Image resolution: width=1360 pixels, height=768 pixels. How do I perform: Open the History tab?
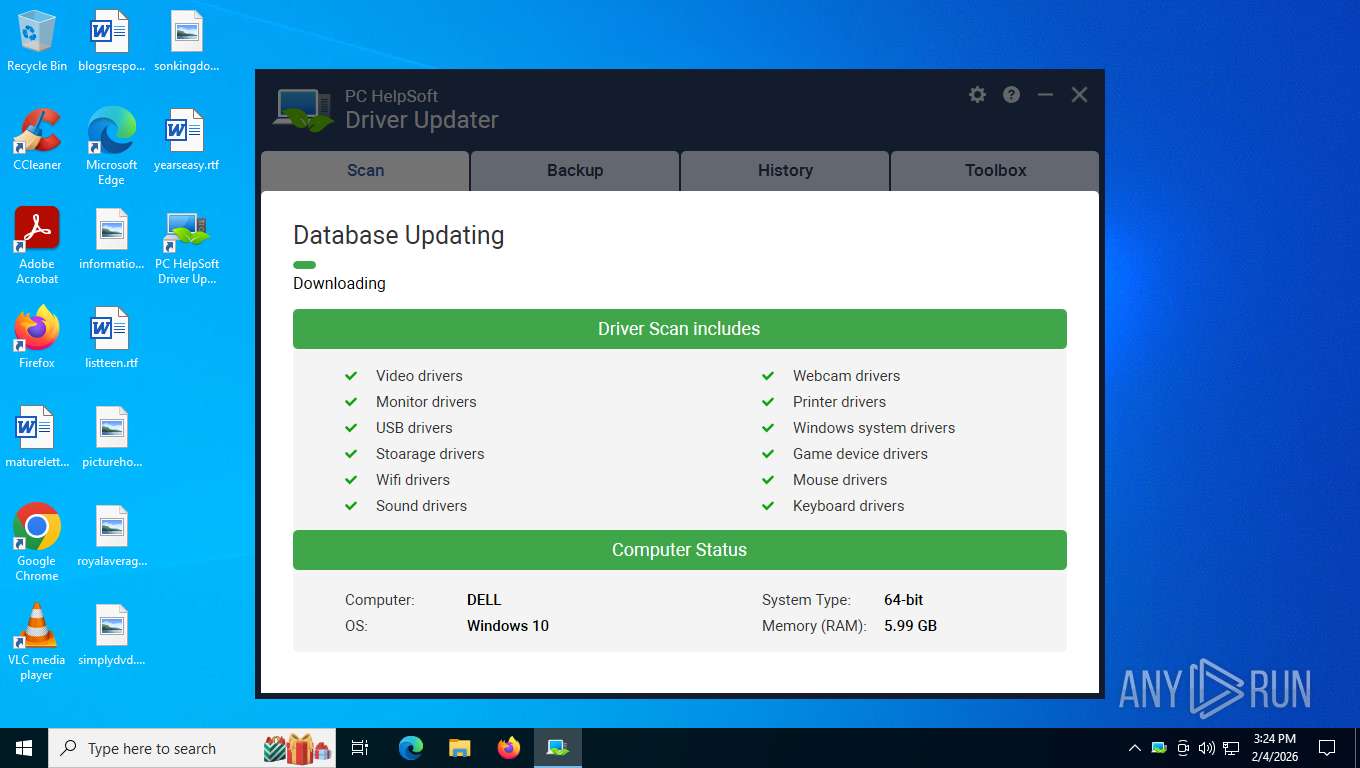coord(785,170)
